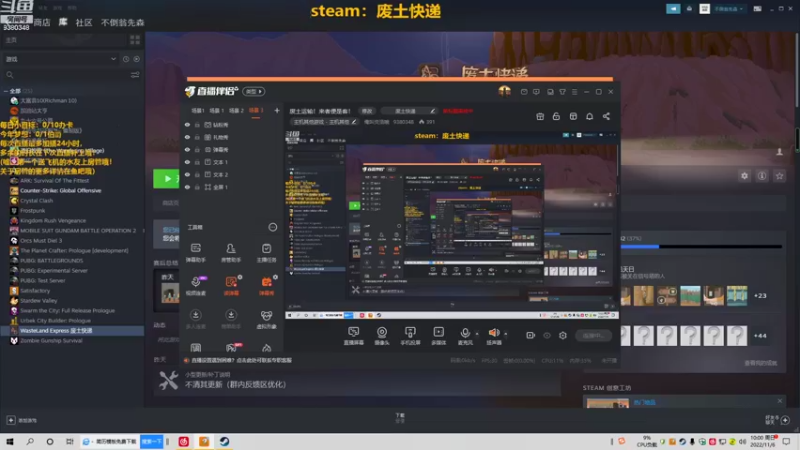Screen dimensions: 800x450
Task: Open the Windows Start menu
Action: pos(10,441)
